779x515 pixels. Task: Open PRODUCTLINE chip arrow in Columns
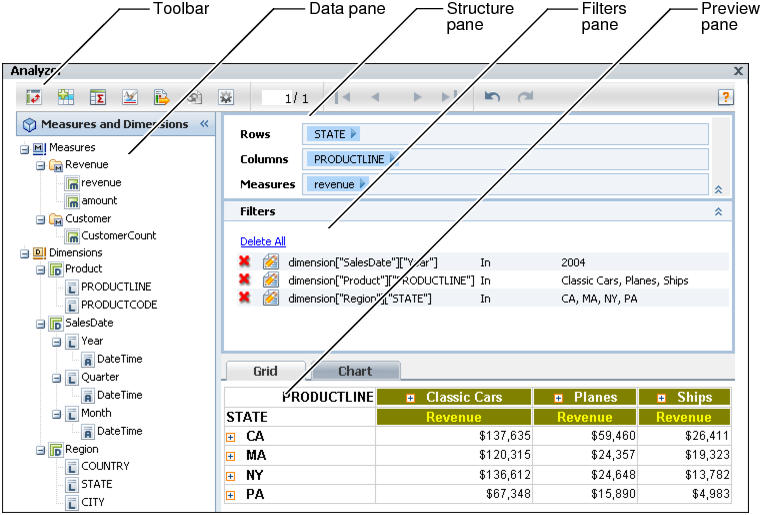[392, 159]
